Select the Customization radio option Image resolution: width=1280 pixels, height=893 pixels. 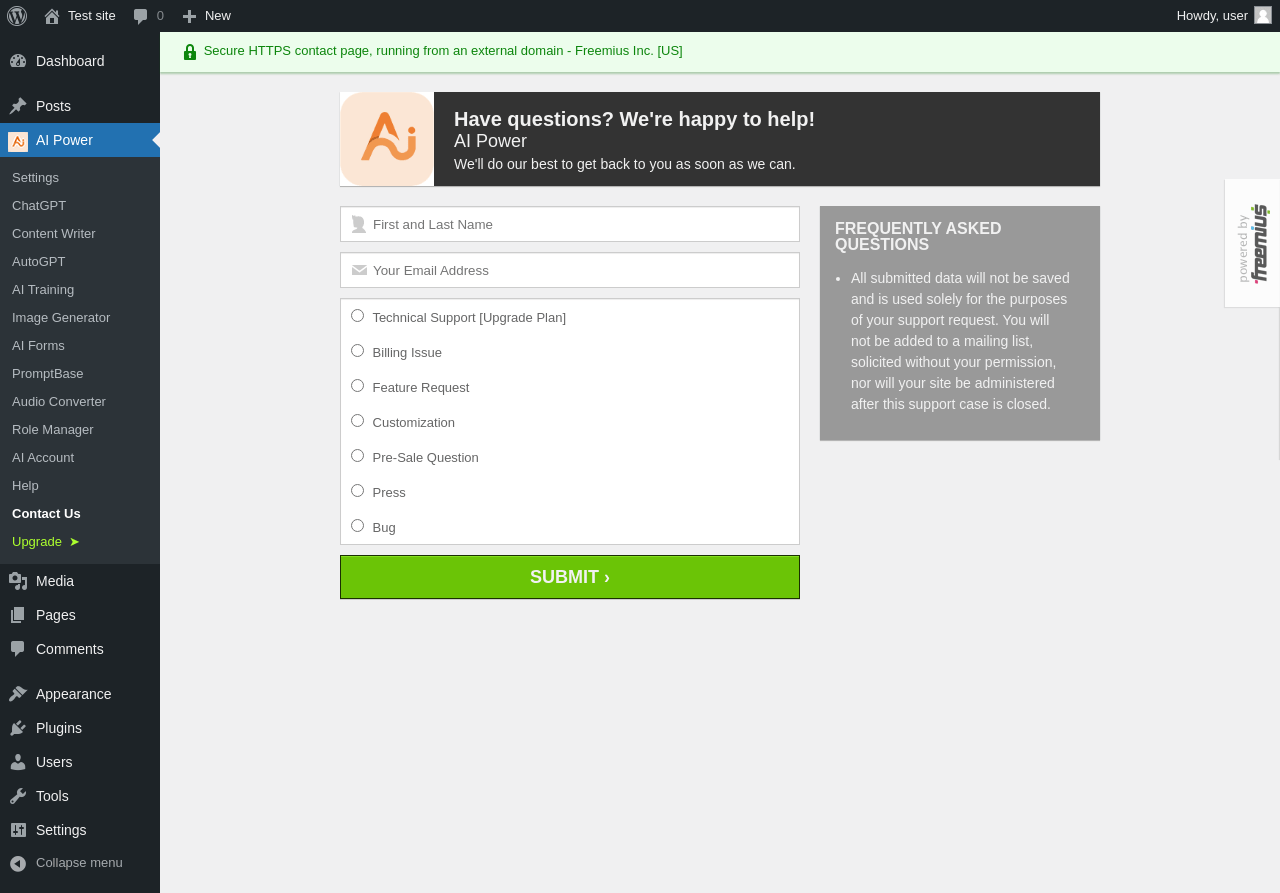click(357, 421)
